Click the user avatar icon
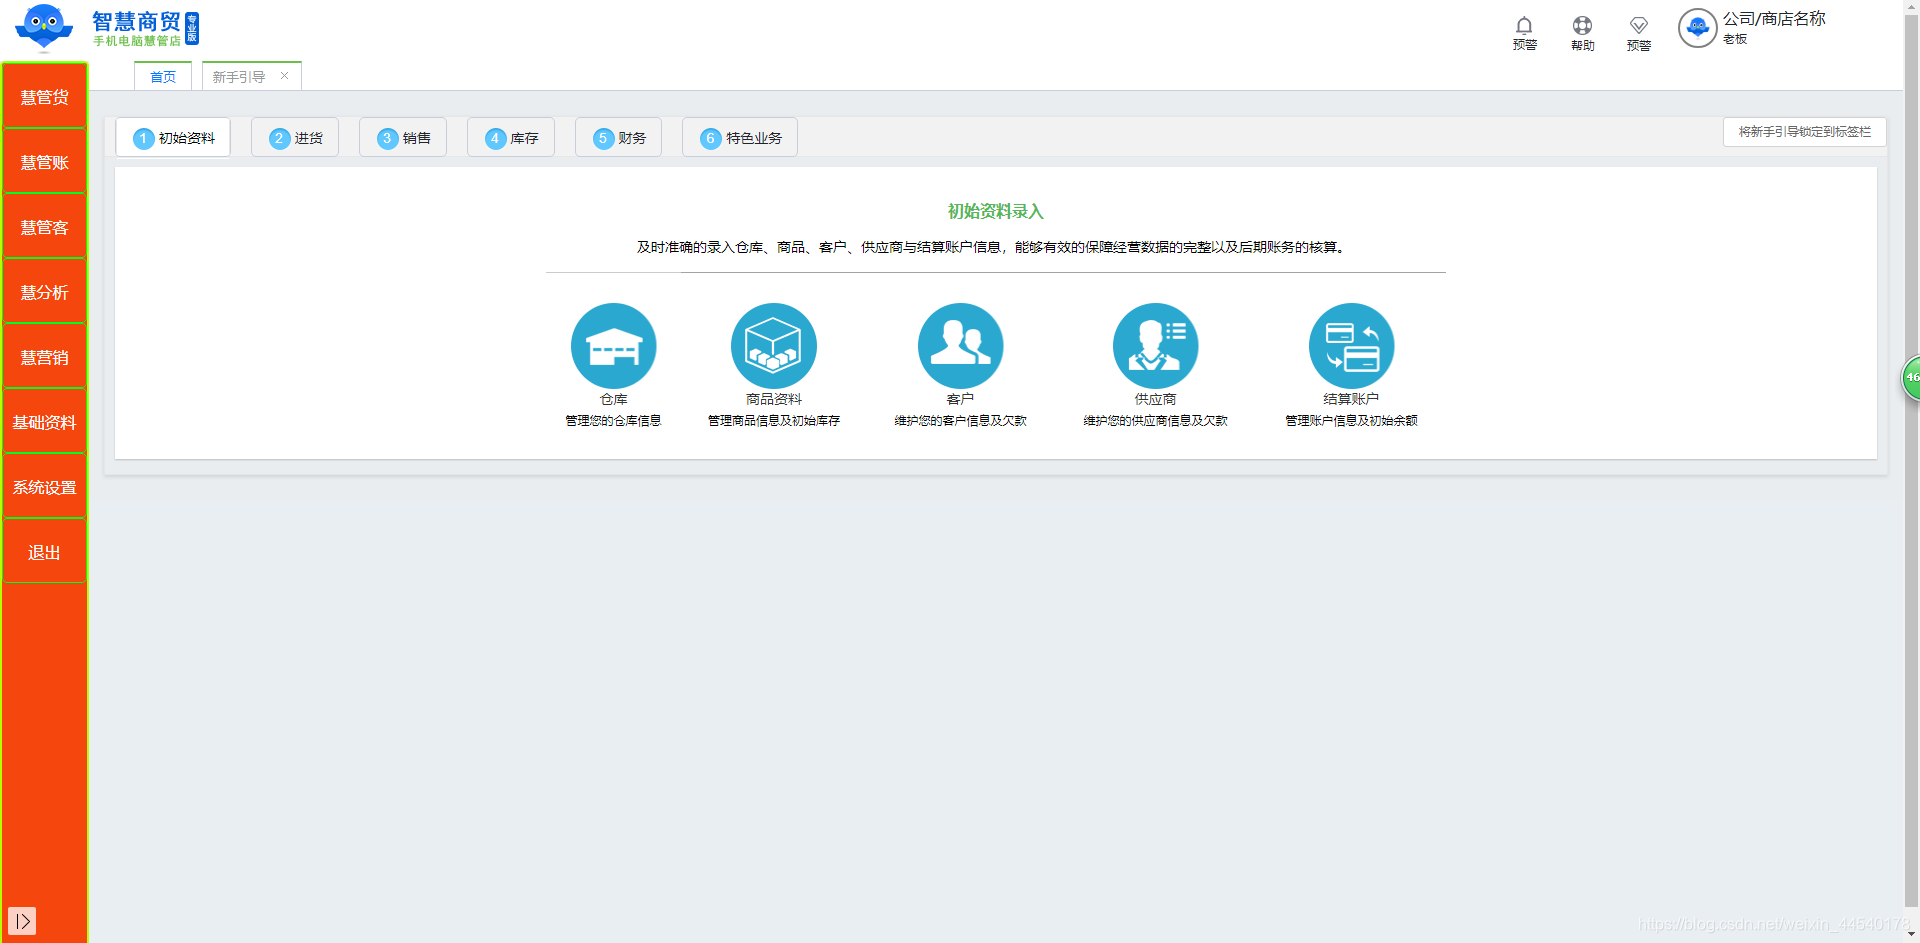 point(1697,28)
